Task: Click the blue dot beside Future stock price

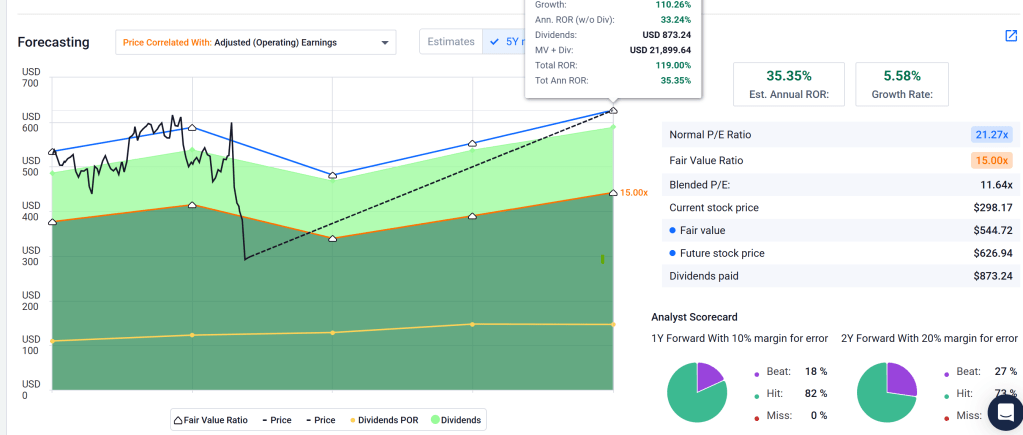Action: click(672, 253)
